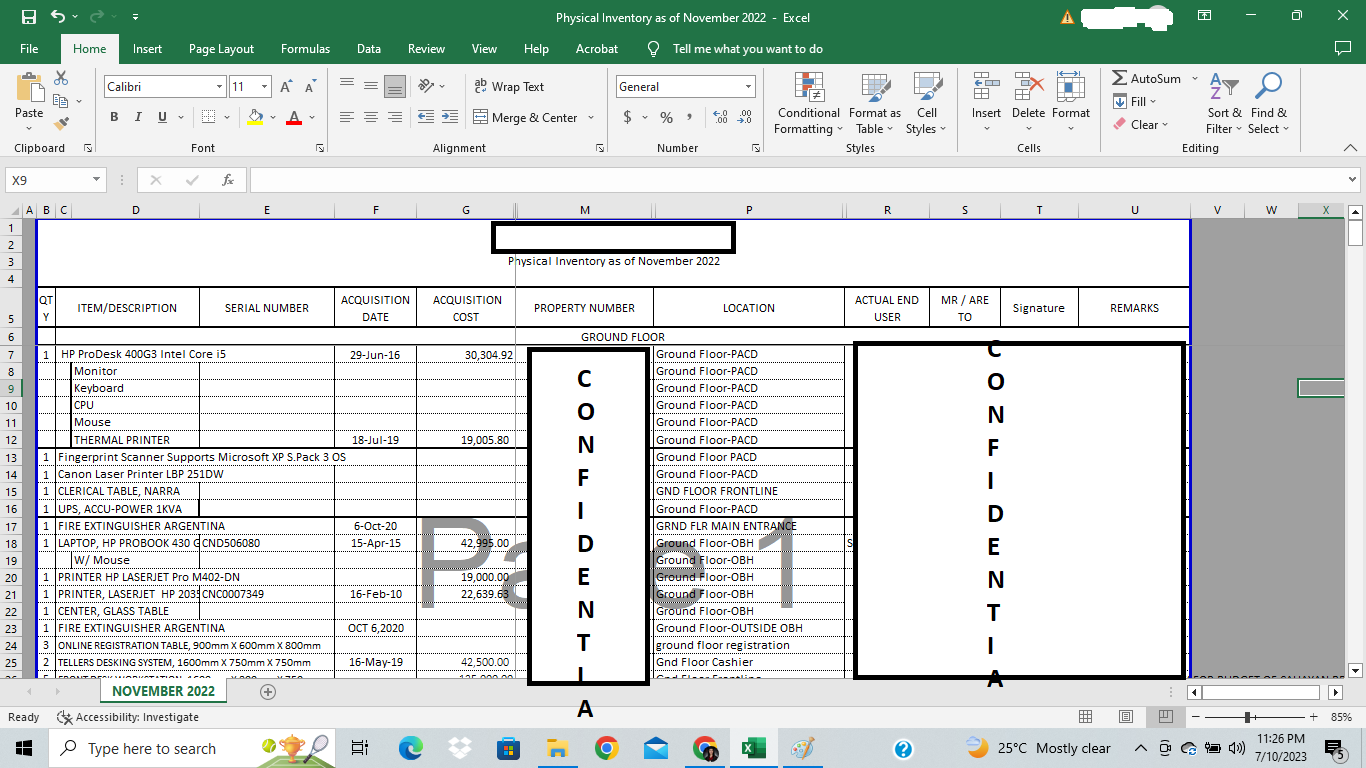Screen dimensions: 1366x768
Task: Increase font size with the large A icon
Action: tap(287, 87)
